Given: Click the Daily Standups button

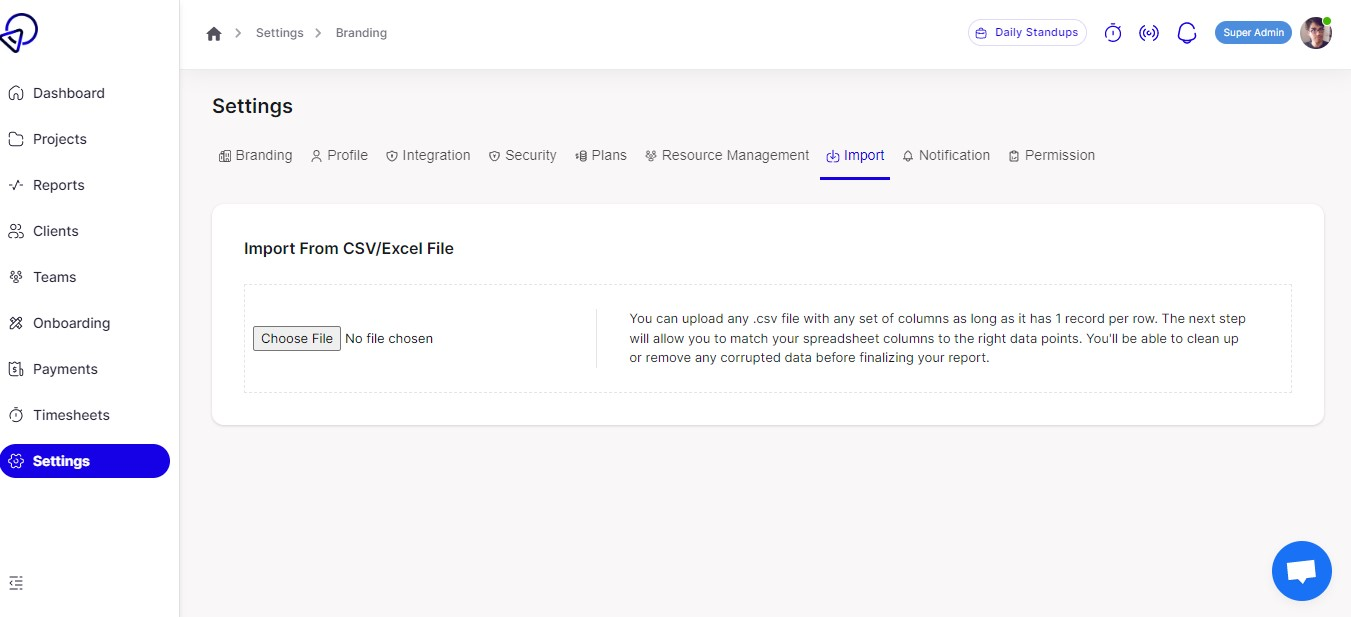Looking at the screenshot, I should pos(1027,32).
